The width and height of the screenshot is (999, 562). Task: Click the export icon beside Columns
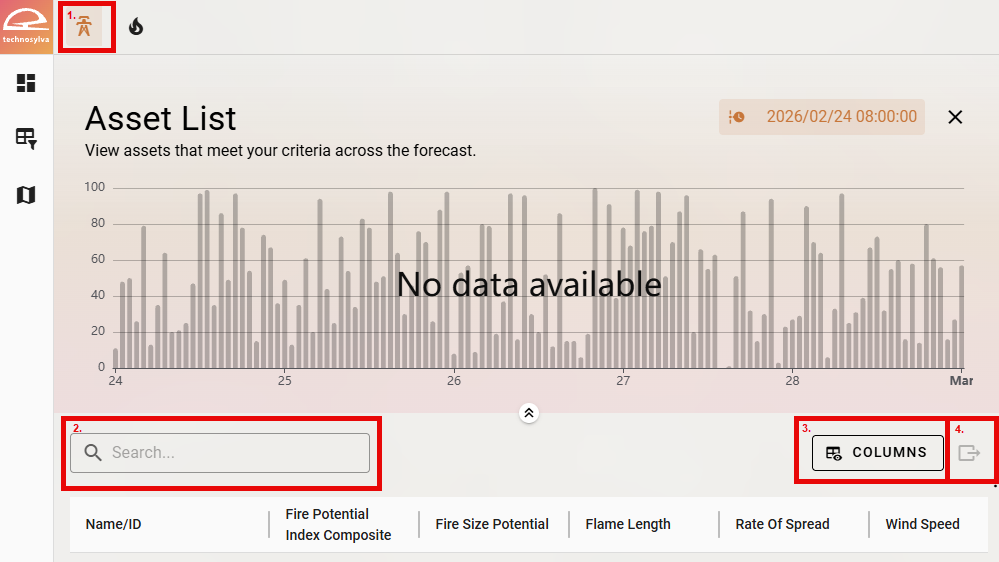[969, 453]
